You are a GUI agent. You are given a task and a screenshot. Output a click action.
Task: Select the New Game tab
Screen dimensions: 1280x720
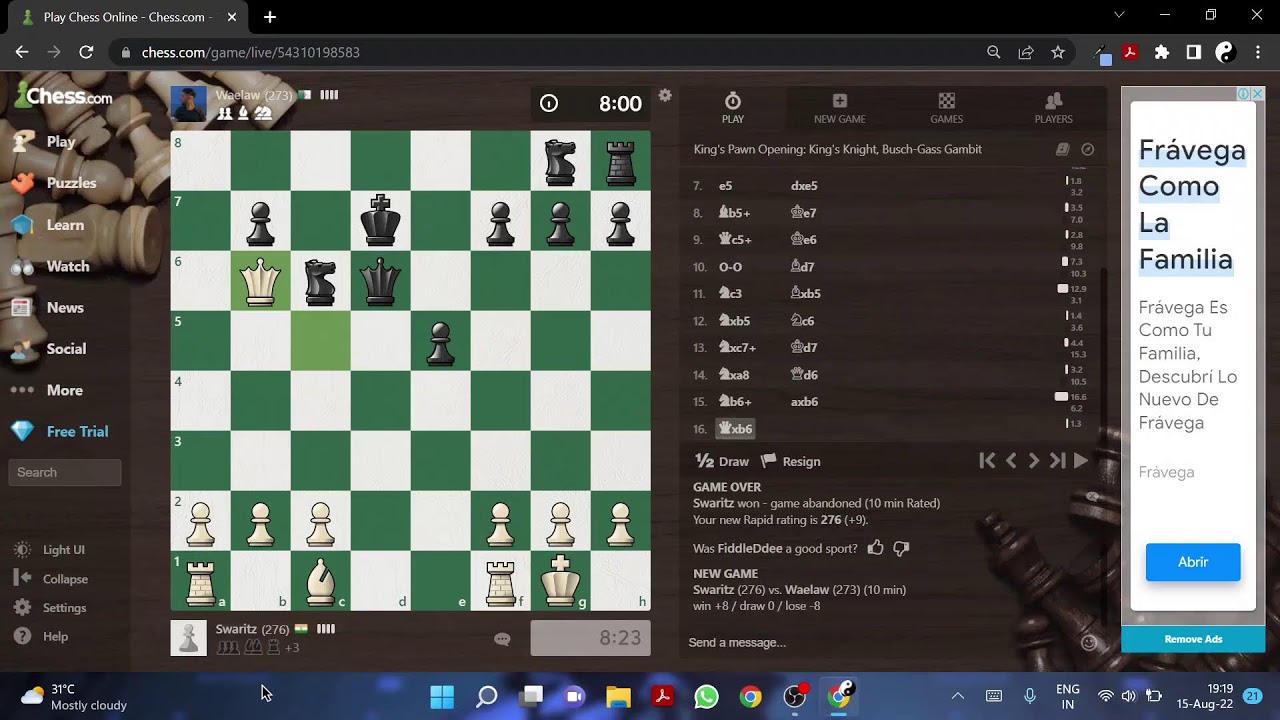(x=840, y=108)
